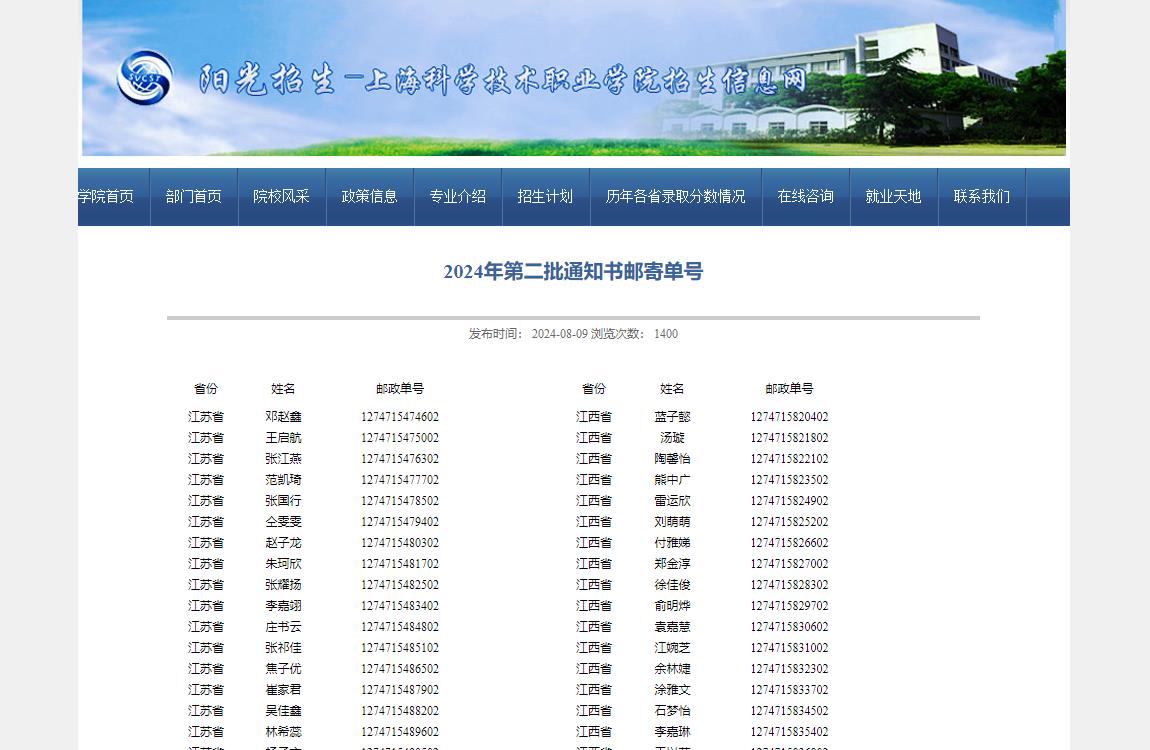
Task: Click the left 邮政单号 column header
Action: pos(400,389)
